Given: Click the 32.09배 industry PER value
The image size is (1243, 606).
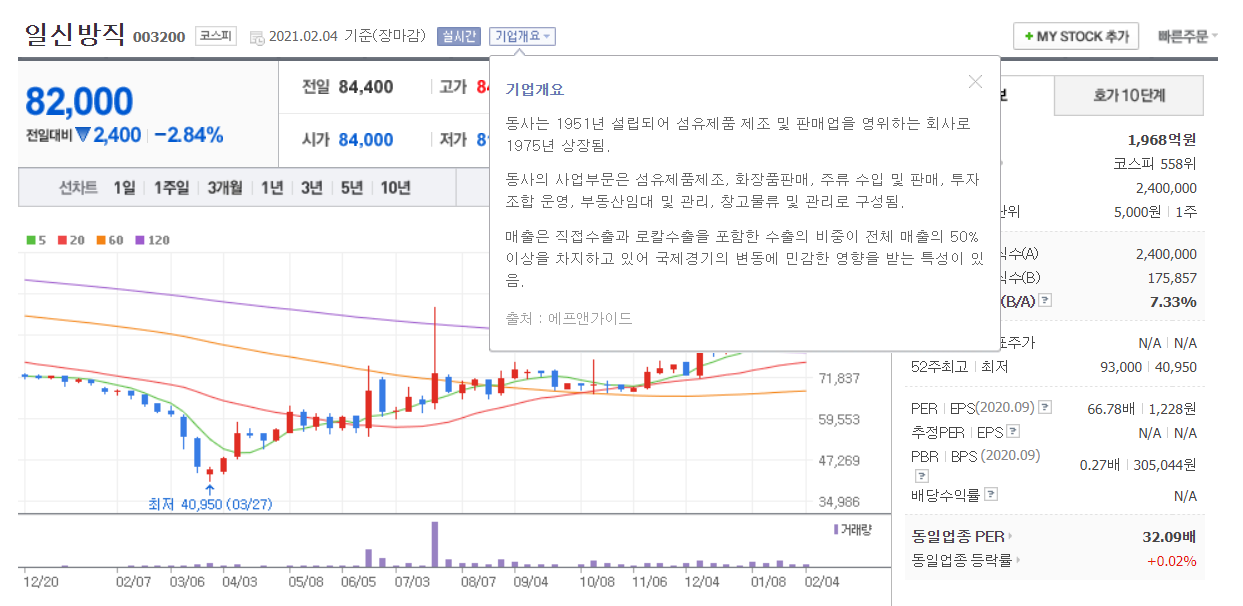Looking at the screenshot, I should [x=1169, y=537].
